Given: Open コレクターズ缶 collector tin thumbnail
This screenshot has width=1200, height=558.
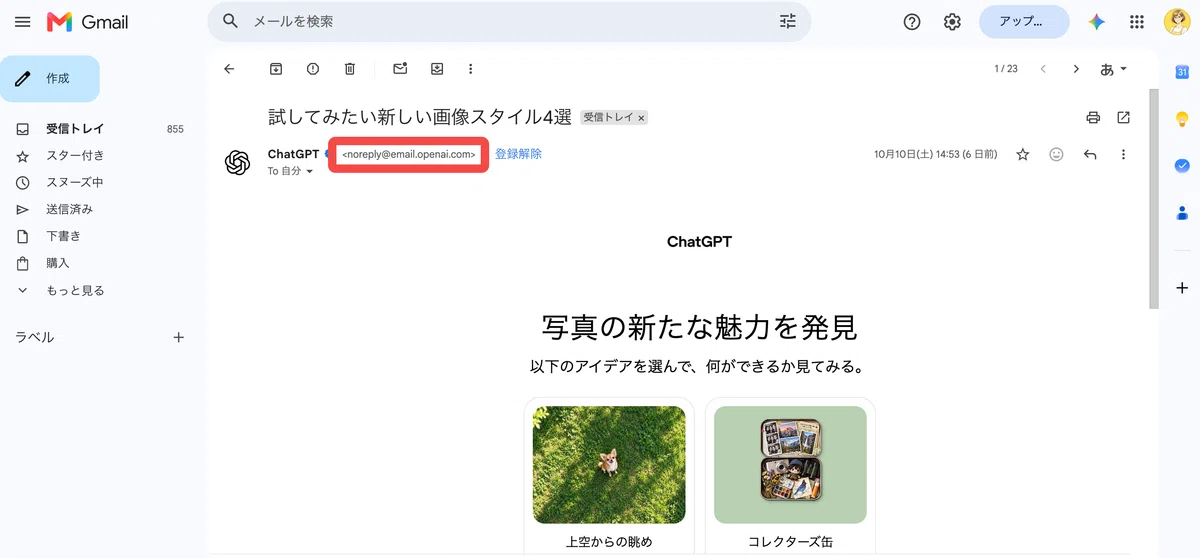Looking at the screenshot, I should (790, 465).
